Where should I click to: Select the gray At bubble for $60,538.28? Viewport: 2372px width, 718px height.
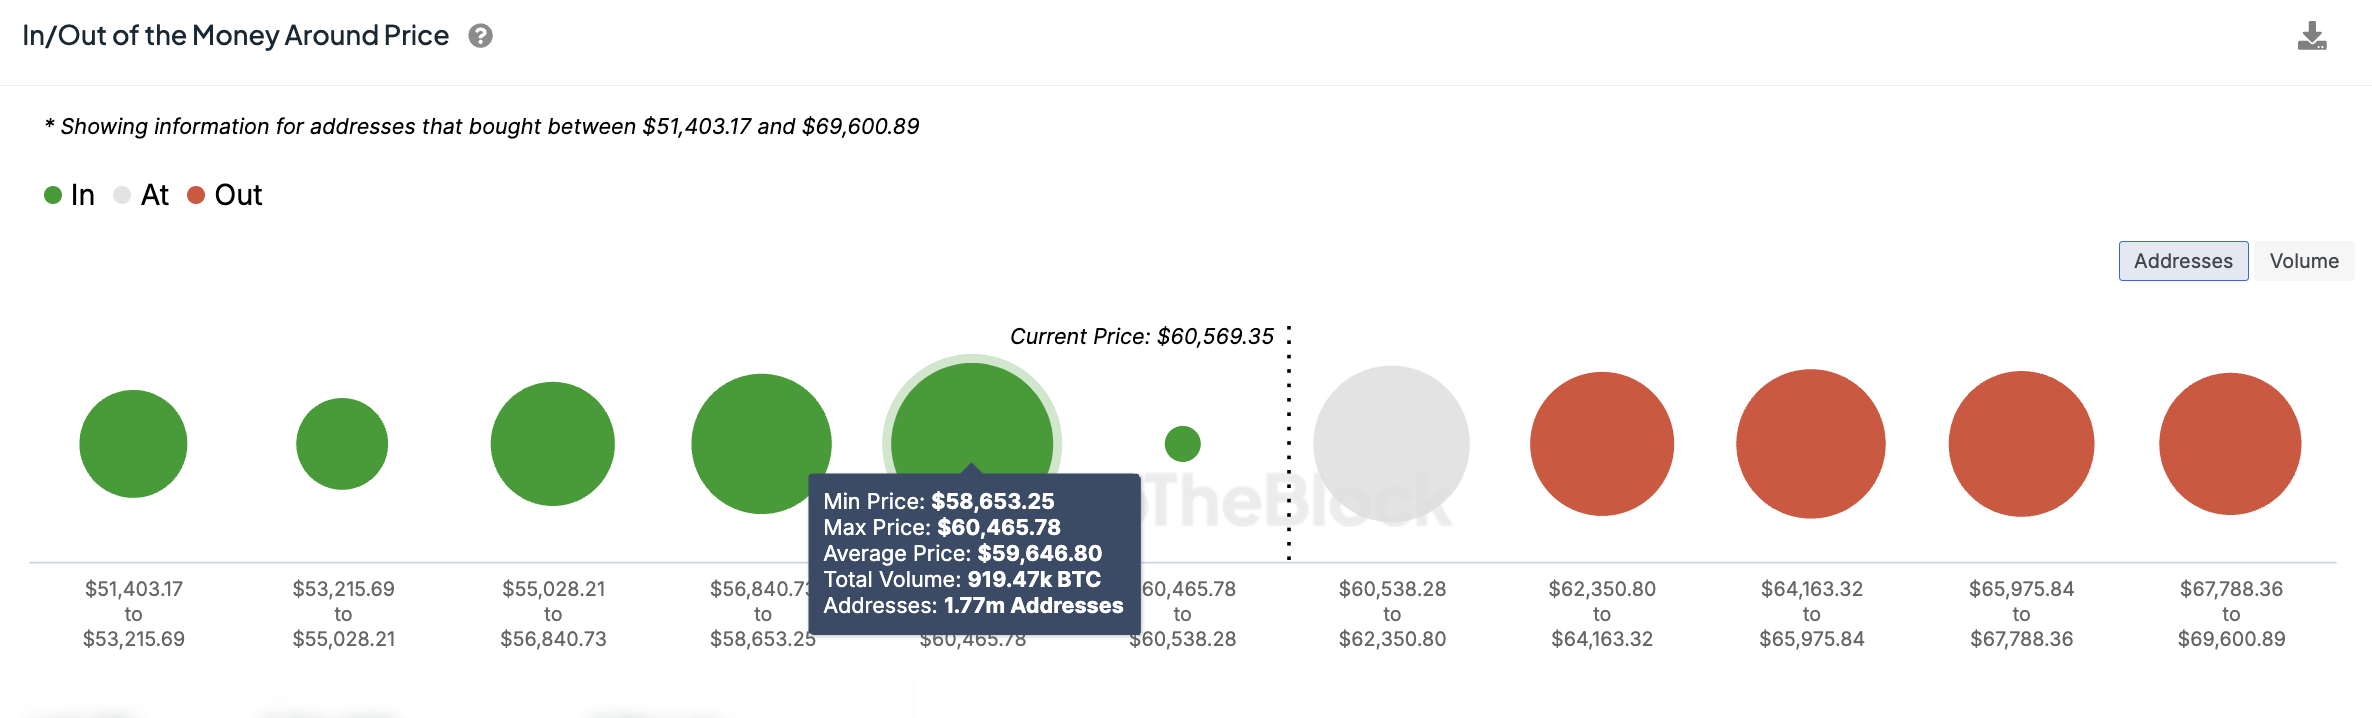1391,443
